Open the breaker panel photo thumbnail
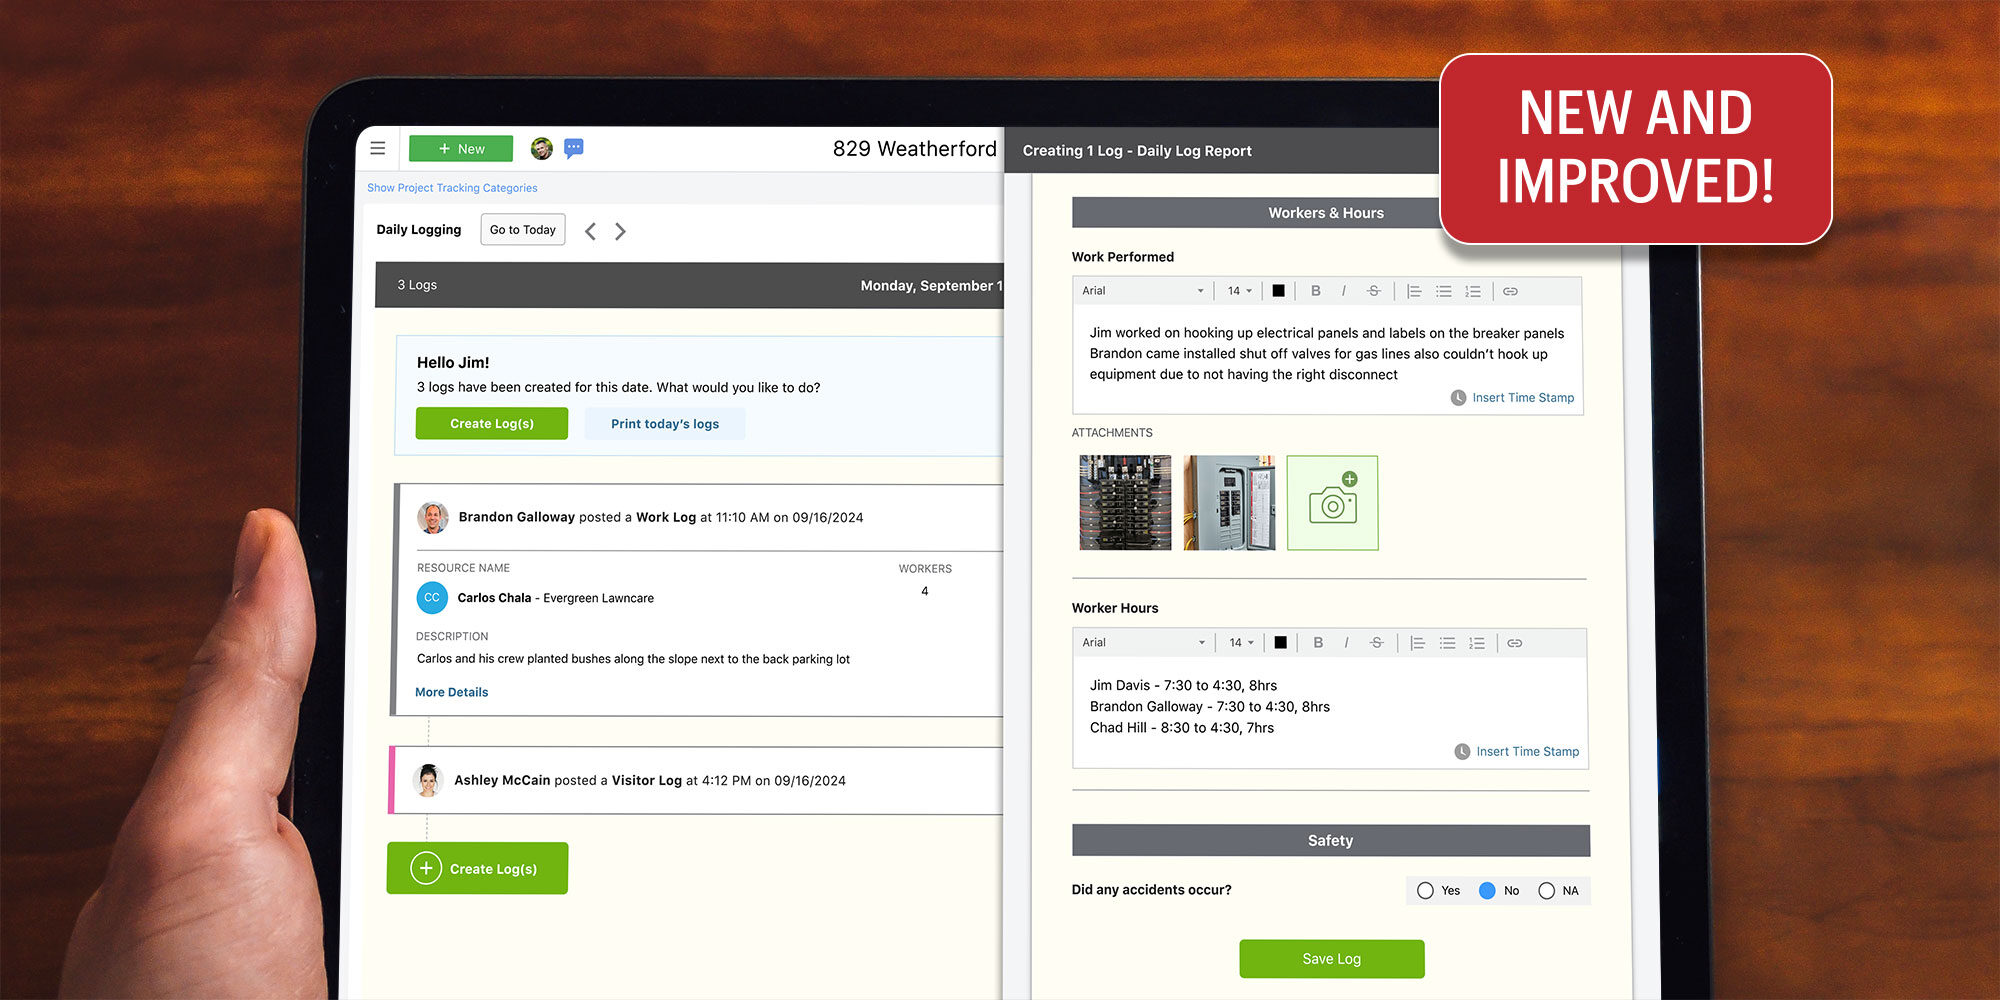Screen dimensions: 2000x1000 coord(1124,503)
